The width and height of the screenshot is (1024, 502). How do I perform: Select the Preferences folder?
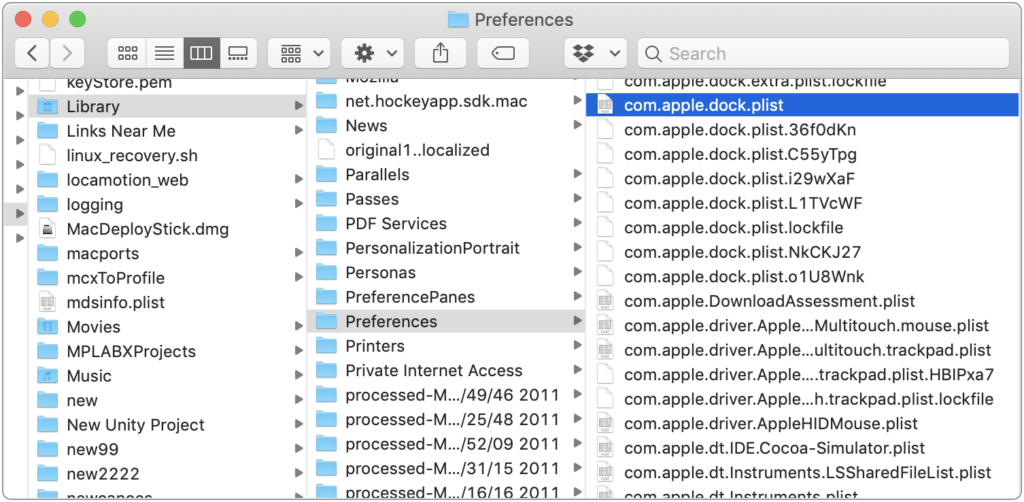446,321
